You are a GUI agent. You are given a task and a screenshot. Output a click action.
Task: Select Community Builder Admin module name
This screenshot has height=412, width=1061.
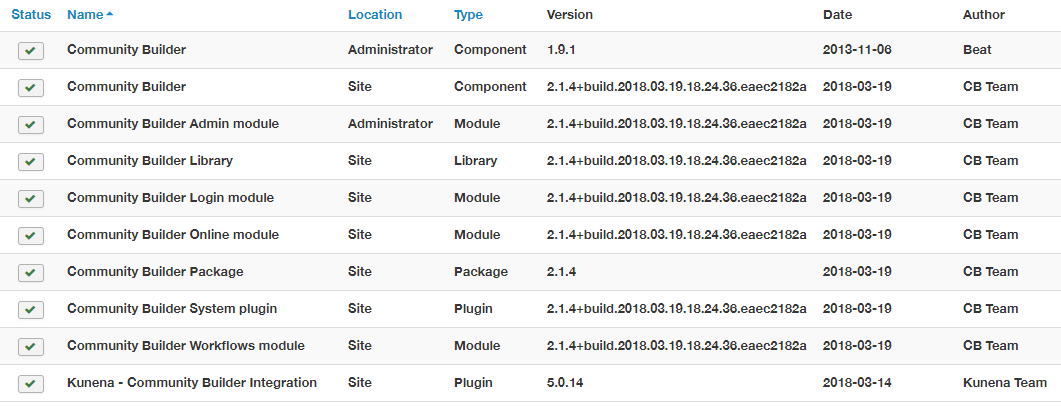[173, 124]
